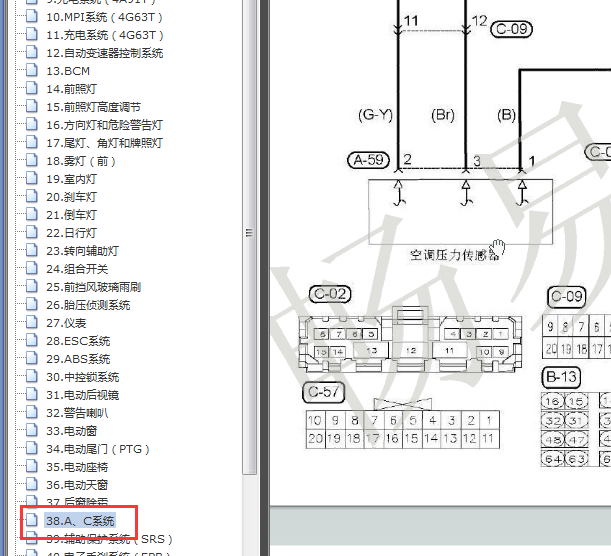Select bookmark 28.ESC系统

78,341
